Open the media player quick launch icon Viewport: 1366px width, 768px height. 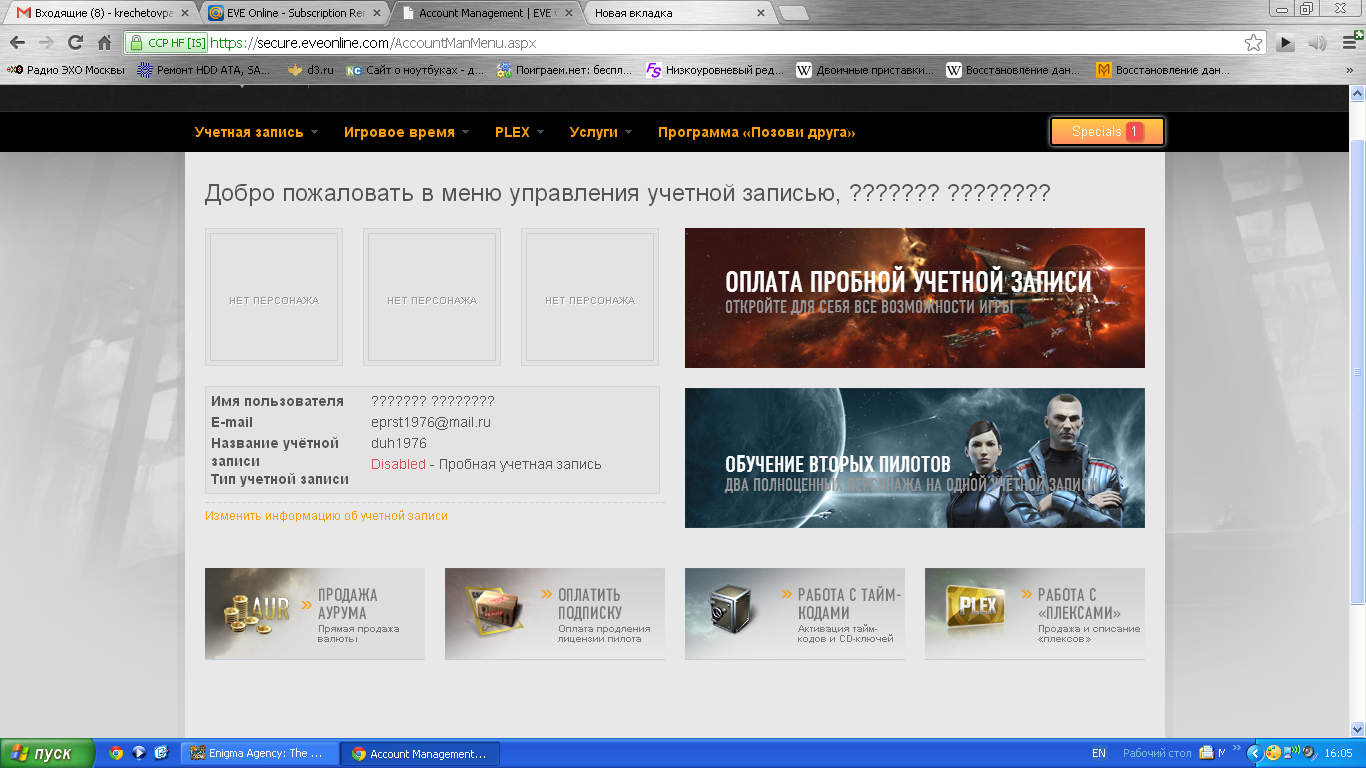(x=139, y=753)
